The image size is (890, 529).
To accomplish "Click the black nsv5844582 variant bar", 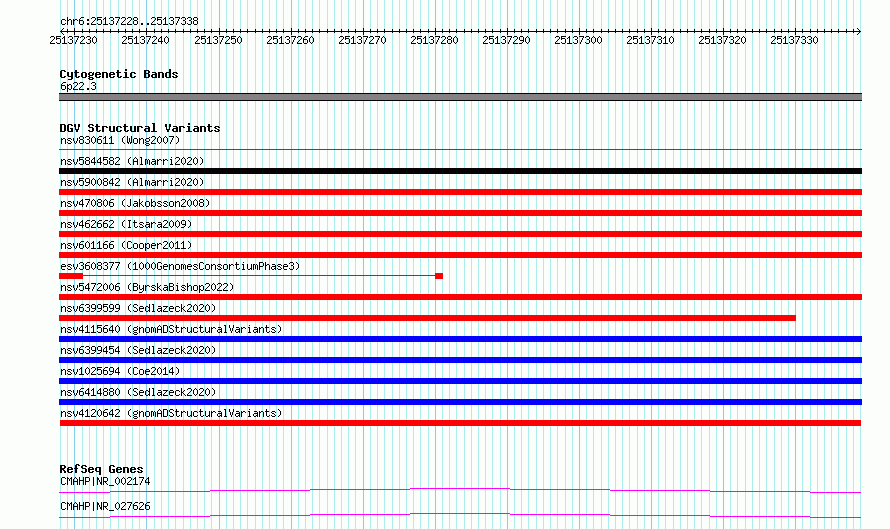I will pyautogui.click(x=460, y=171).
